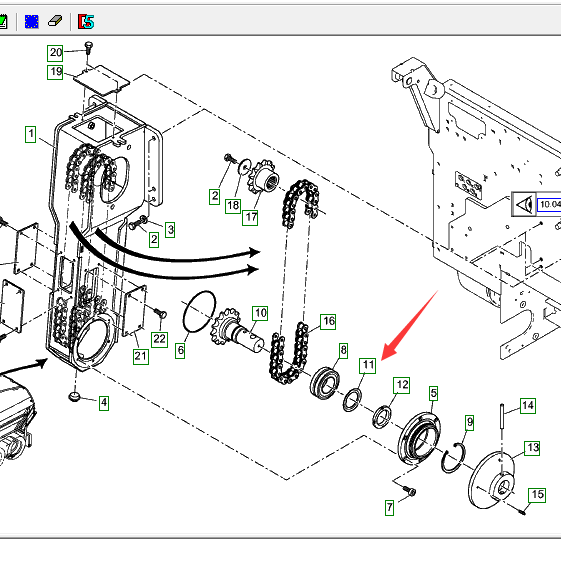Click the green notepad toolbar icon
This screenshot has width=561, height=574.
point(3,22)
